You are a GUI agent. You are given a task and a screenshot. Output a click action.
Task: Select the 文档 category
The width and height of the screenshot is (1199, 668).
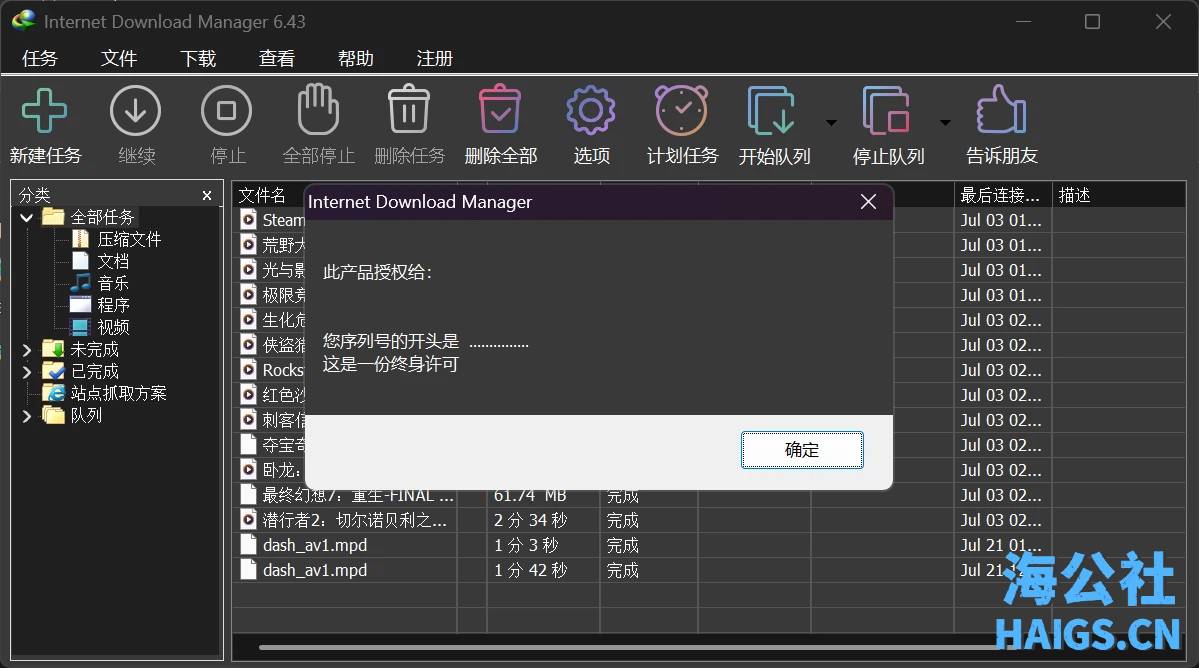pos(100,261)
